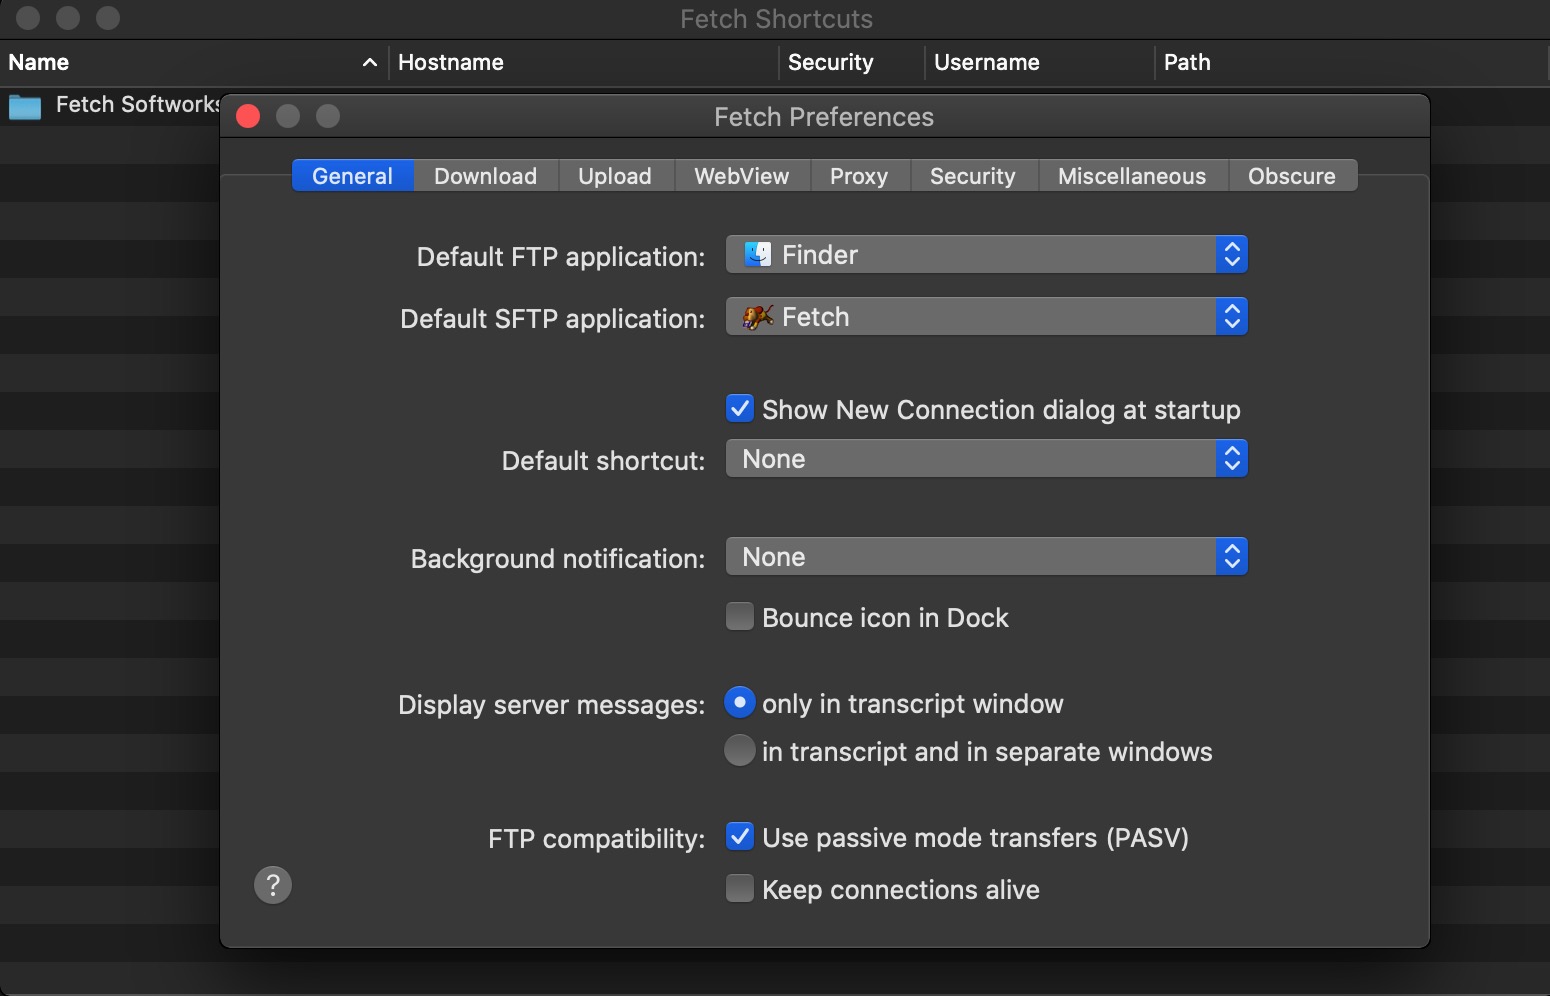Screen dimensions: 1550x996
Task: Click the Name column sort arrow
Action: click(x=369, y=62)
